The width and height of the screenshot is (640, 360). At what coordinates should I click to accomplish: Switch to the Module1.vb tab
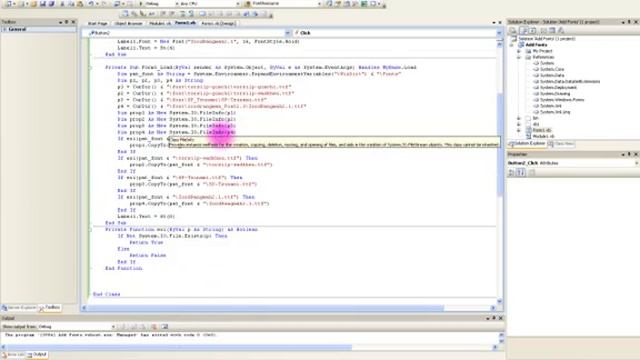(160, 23)
